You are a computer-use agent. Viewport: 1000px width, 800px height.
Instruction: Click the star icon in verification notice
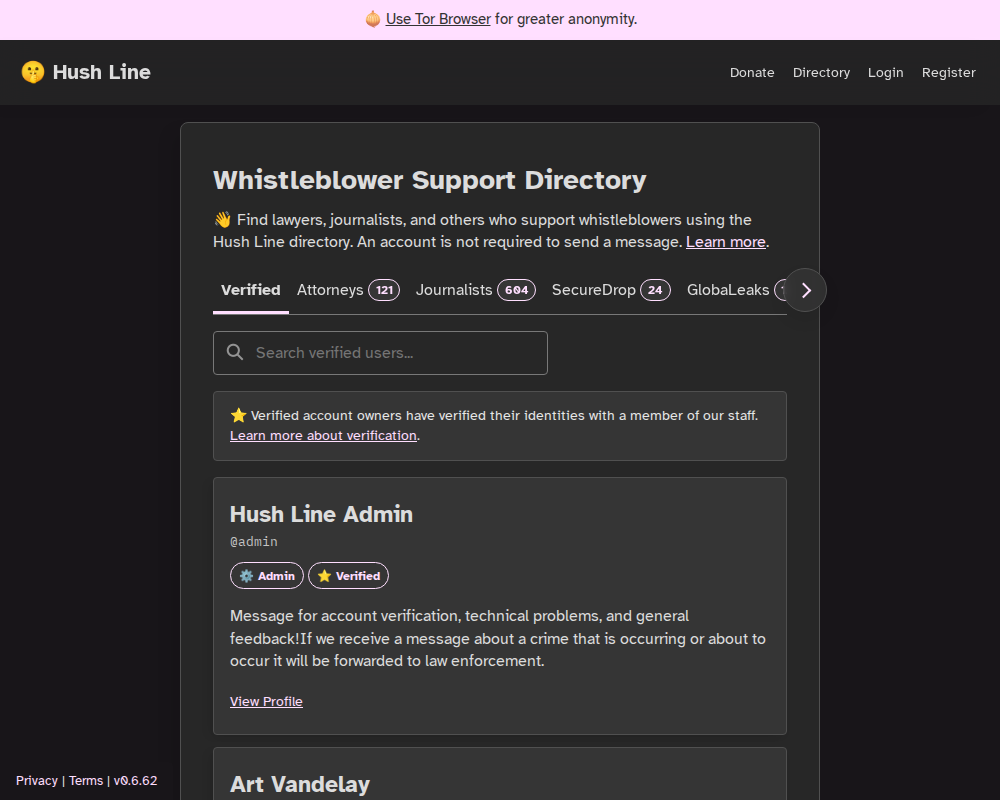click(x=239, y=415)
